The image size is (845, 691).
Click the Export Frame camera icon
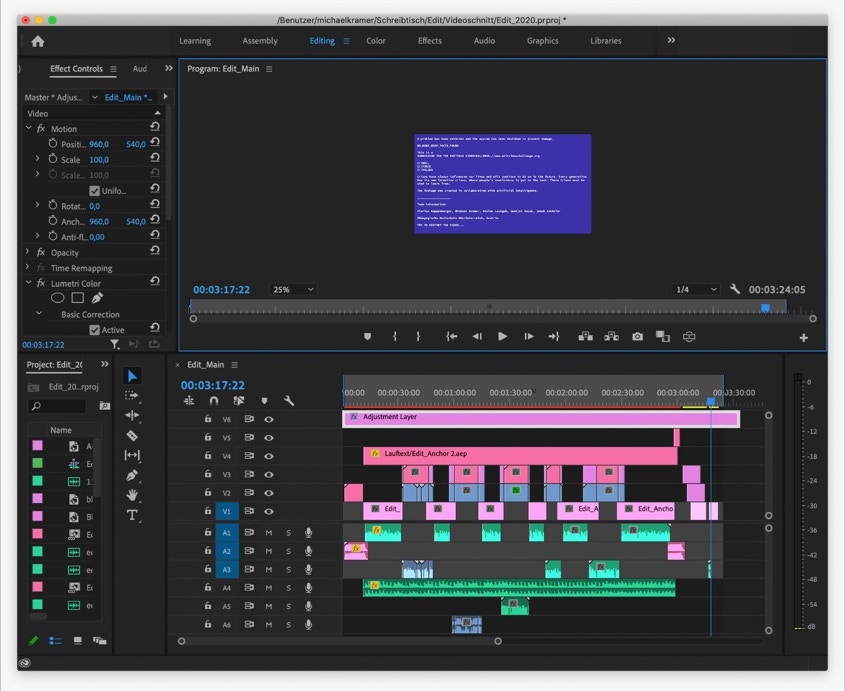pos(637,337)
